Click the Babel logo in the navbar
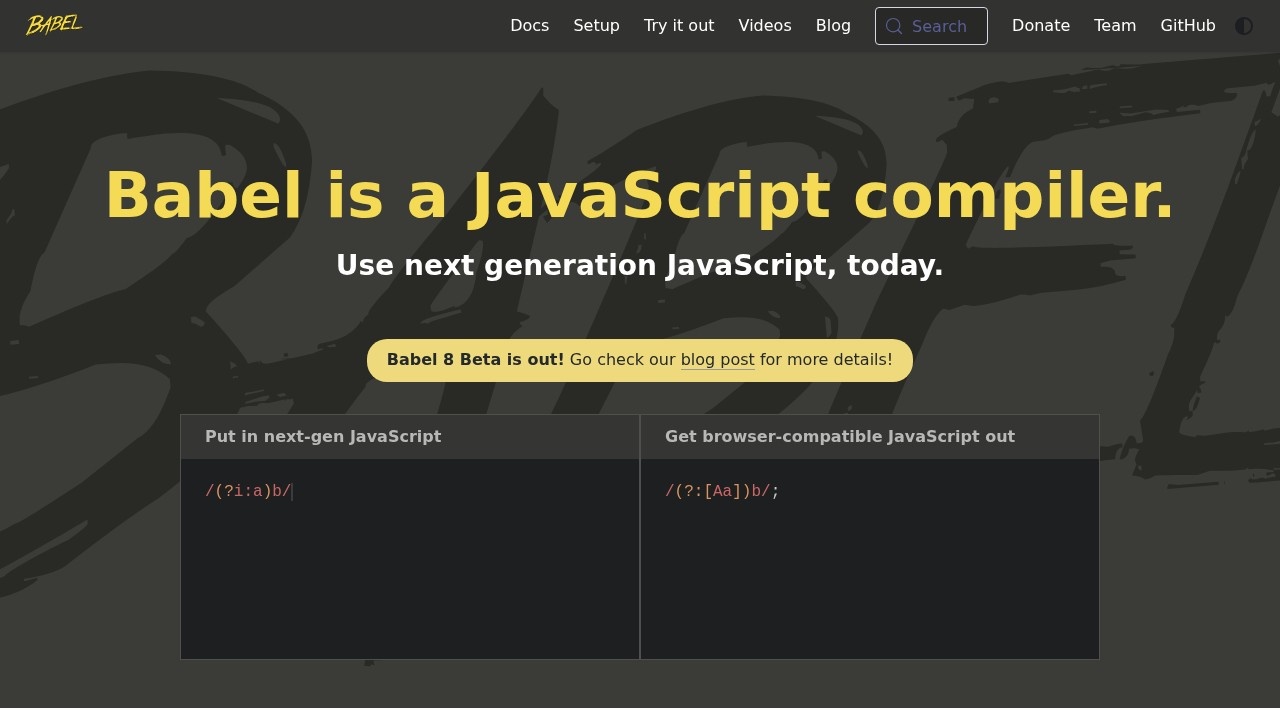The height and width of the screenshot is (720, 1280). click(54, 25)
